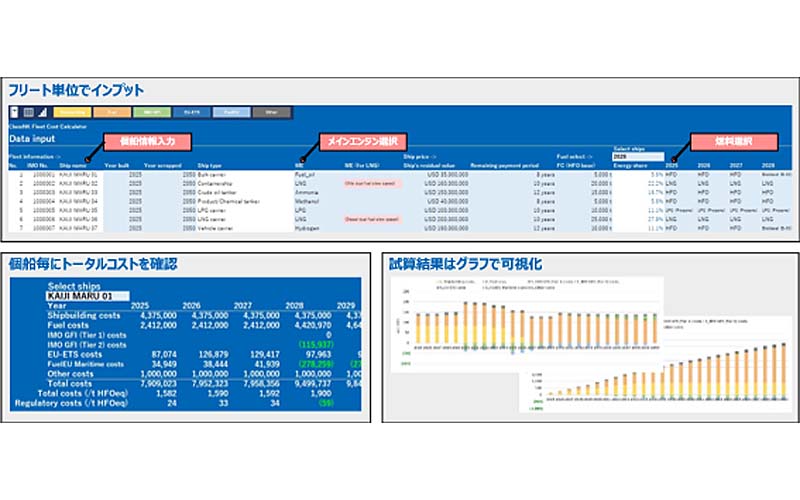800x500 pixels.
Task: Select ship name cell KAIJI MARU 01 in table
Action: click(x=78, y=174)
